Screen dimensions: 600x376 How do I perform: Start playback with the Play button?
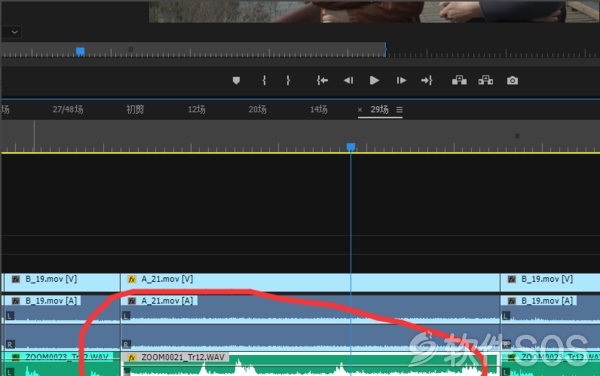pyautogui.click(x=374, y=80)
